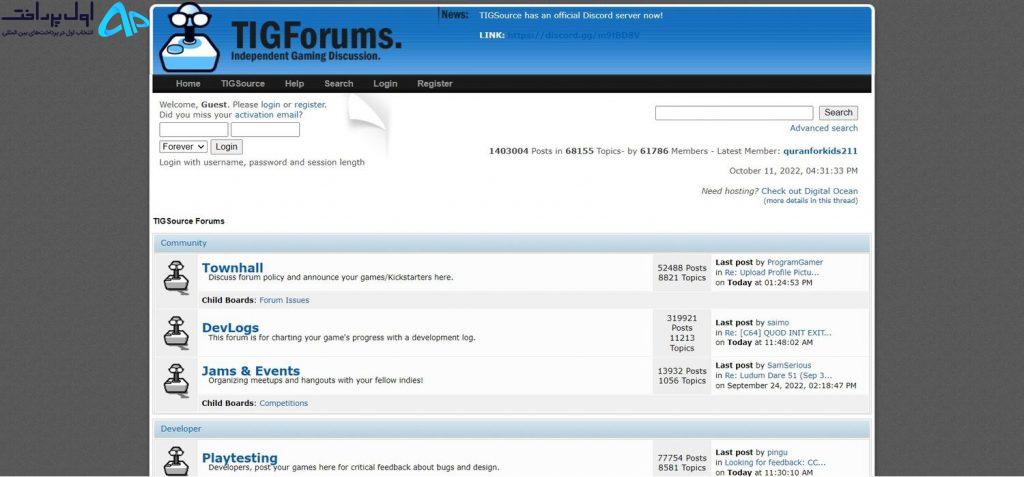The height and width of the screenshot is (477, 1024).
Task: Click the DevLogs board joystick icon
Action: [x=176, y=333]
